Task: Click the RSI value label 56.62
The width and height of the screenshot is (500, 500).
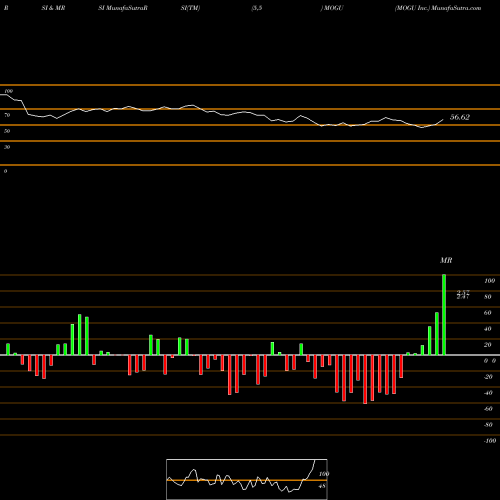Action: tap(460, 117)
